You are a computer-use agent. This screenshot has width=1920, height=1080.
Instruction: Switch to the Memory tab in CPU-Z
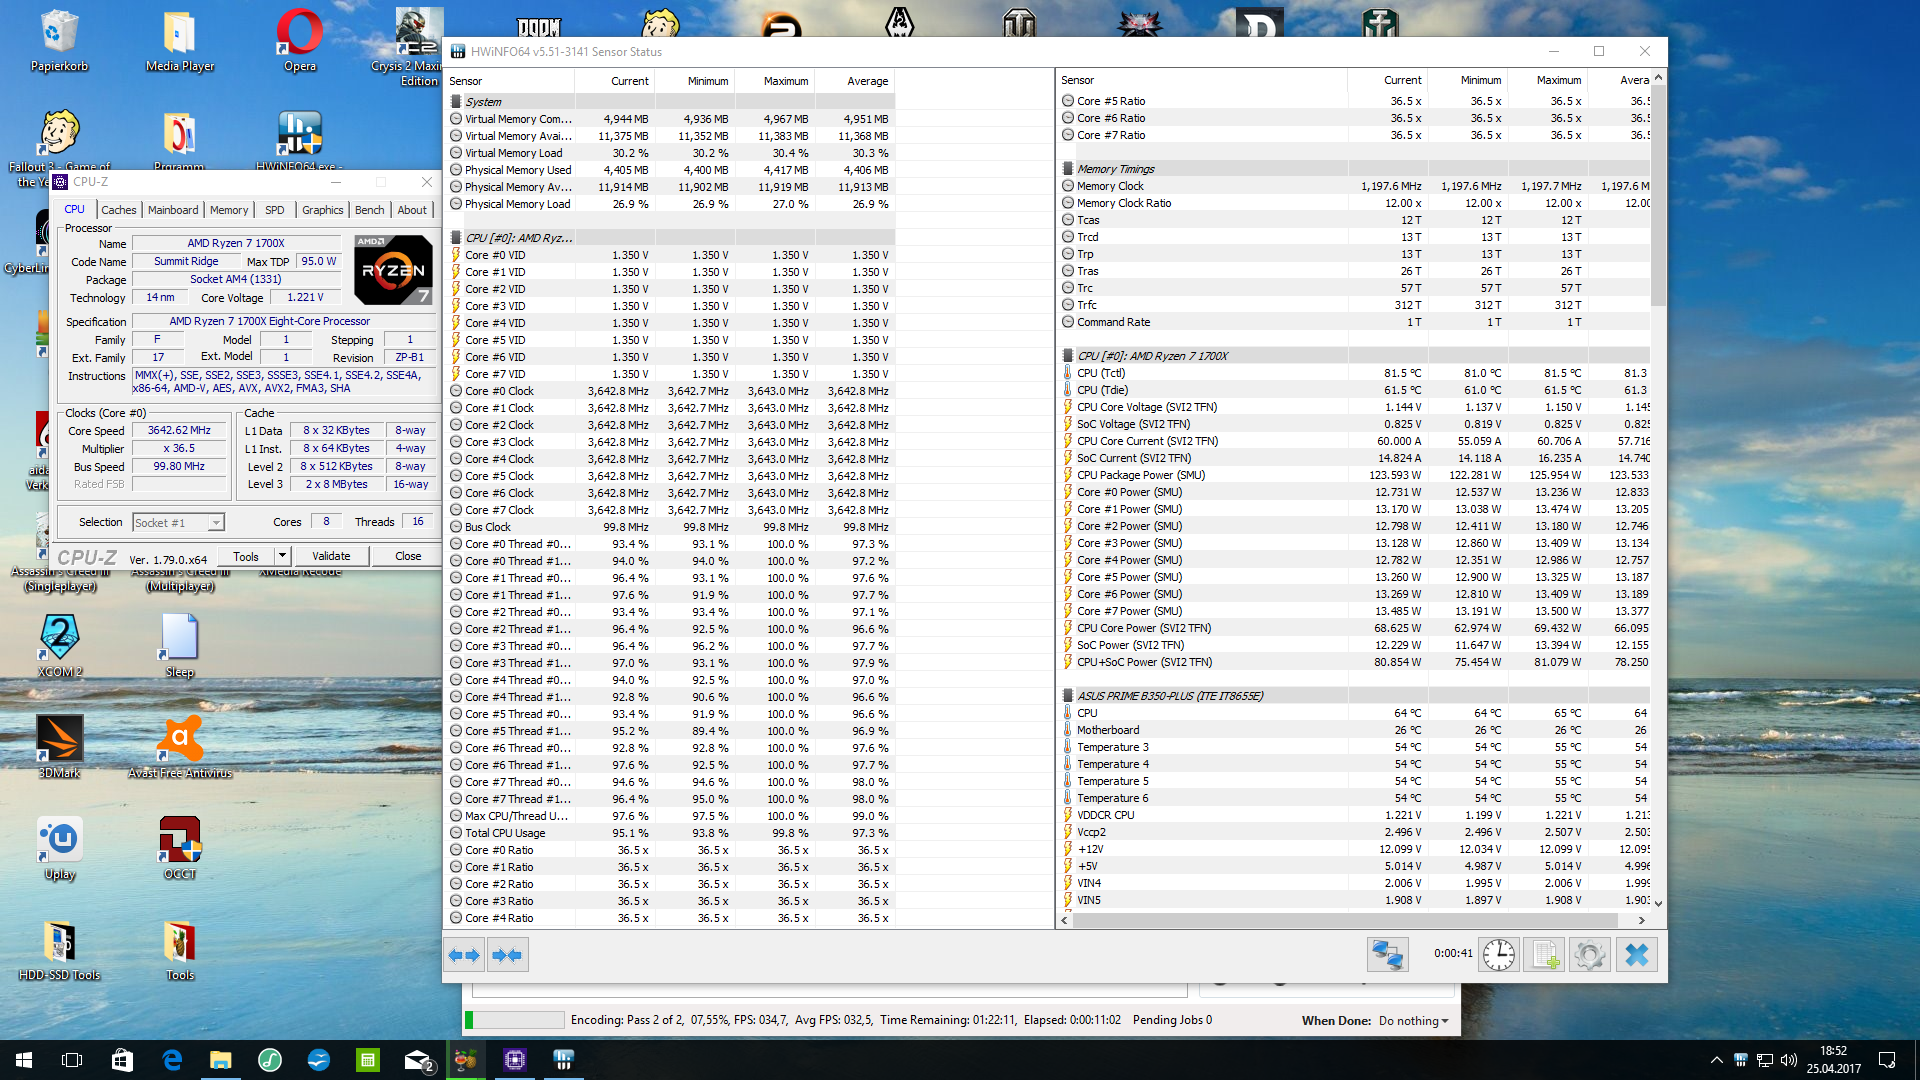click(x=229, y=210)
